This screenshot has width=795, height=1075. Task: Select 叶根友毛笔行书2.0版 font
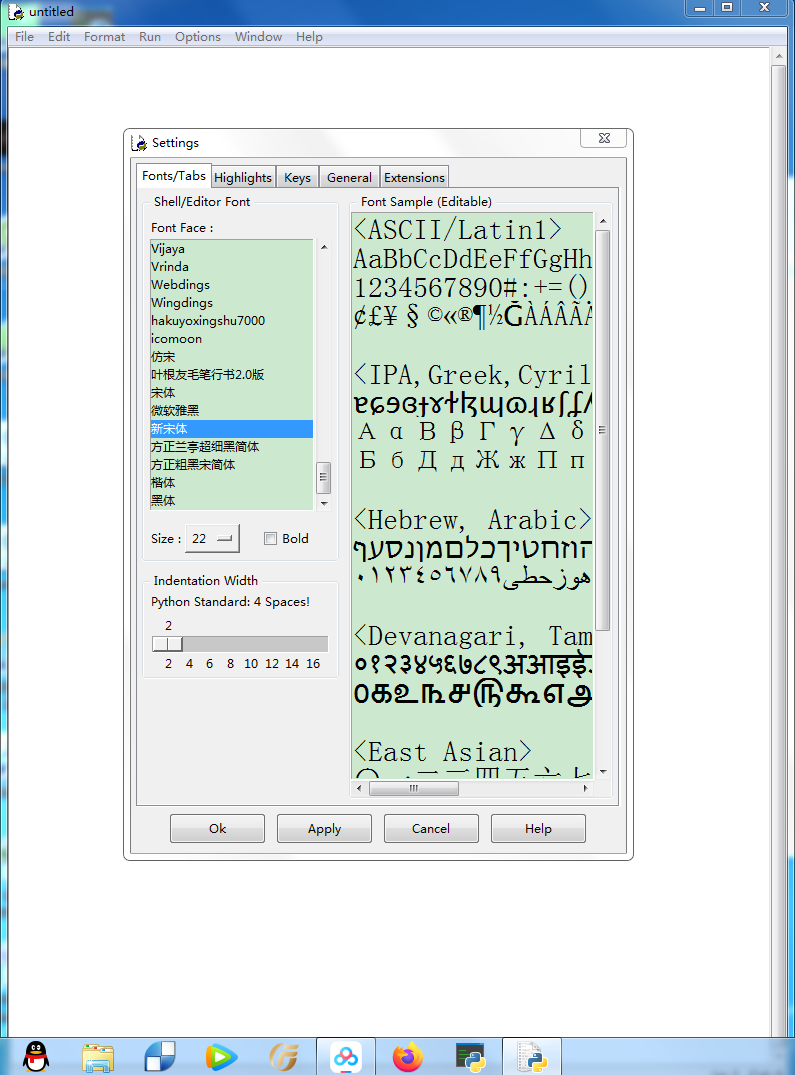point(232,374)
